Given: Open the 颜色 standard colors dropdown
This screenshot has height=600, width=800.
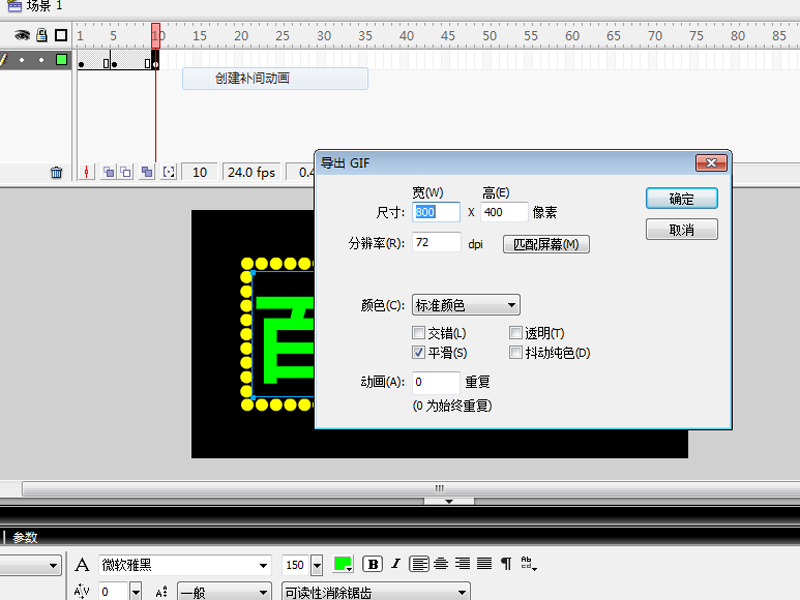Looking at the screenshot, I should pyautogui.click(x=466, y=305).
